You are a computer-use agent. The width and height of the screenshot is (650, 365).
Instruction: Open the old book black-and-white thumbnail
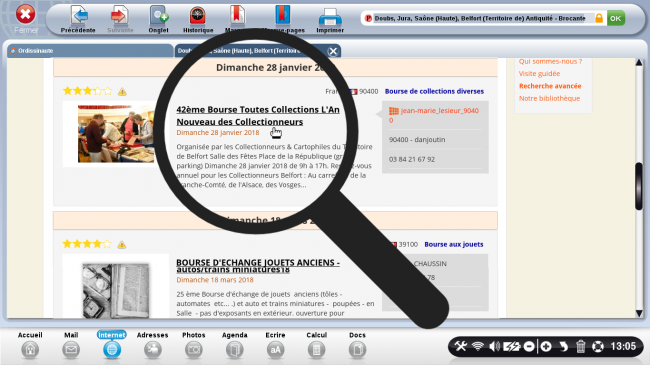tap(116, 291)
